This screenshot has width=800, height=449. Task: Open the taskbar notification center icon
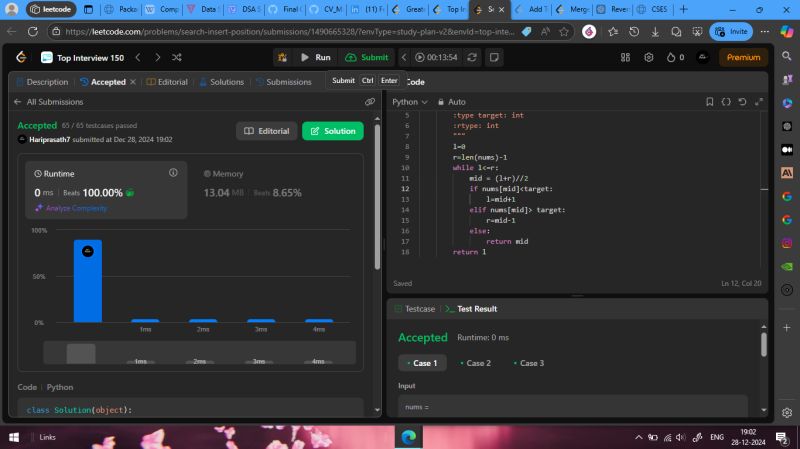781,437
